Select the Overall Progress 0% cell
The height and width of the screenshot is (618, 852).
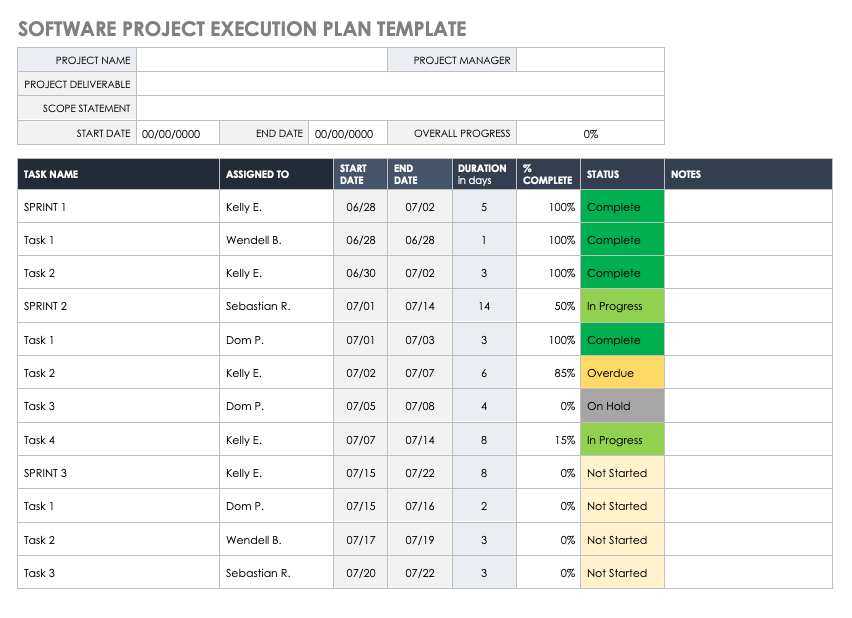pos(590,134)
